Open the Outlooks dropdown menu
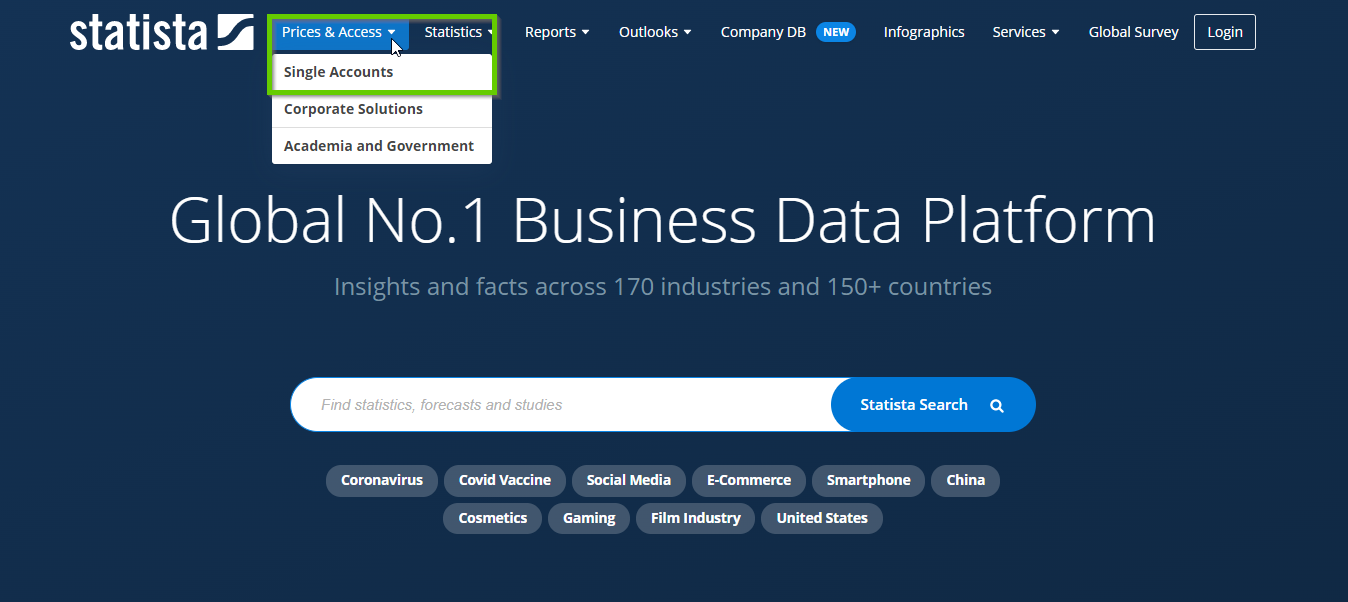 pyautogui.click(x=655, y=32)
